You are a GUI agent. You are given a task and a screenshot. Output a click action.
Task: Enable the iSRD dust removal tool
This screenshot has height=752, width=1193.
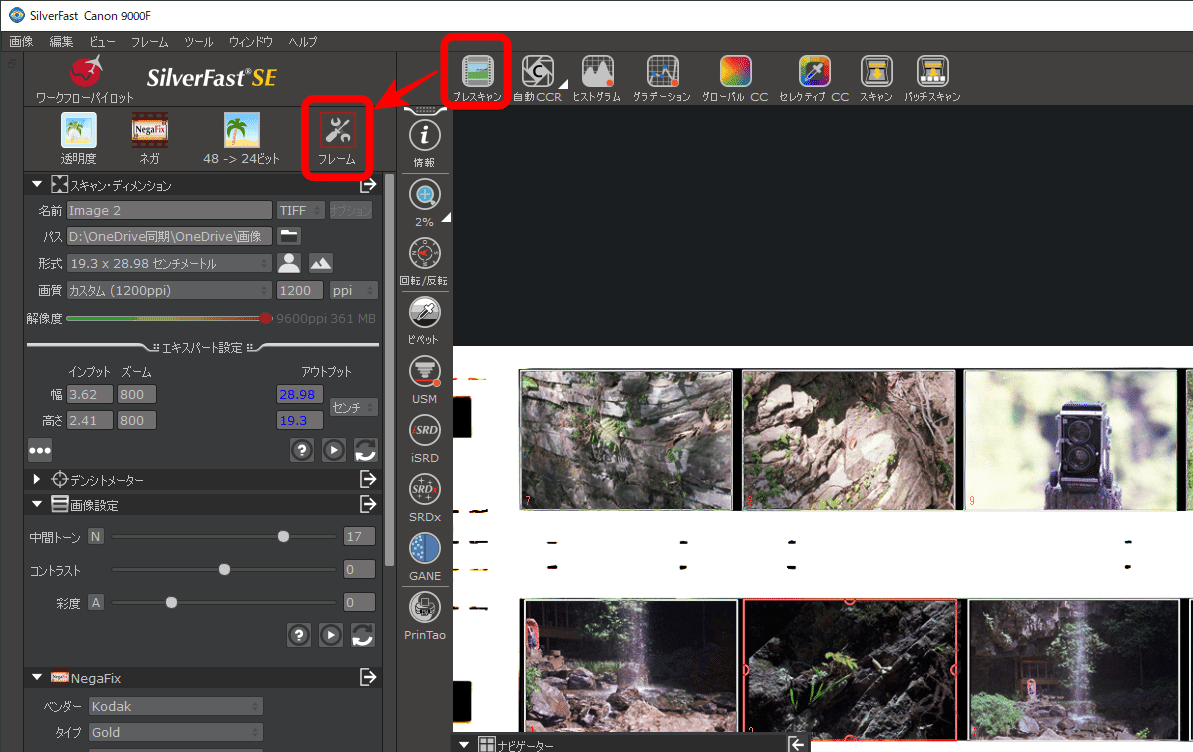[x=425, y=430]
